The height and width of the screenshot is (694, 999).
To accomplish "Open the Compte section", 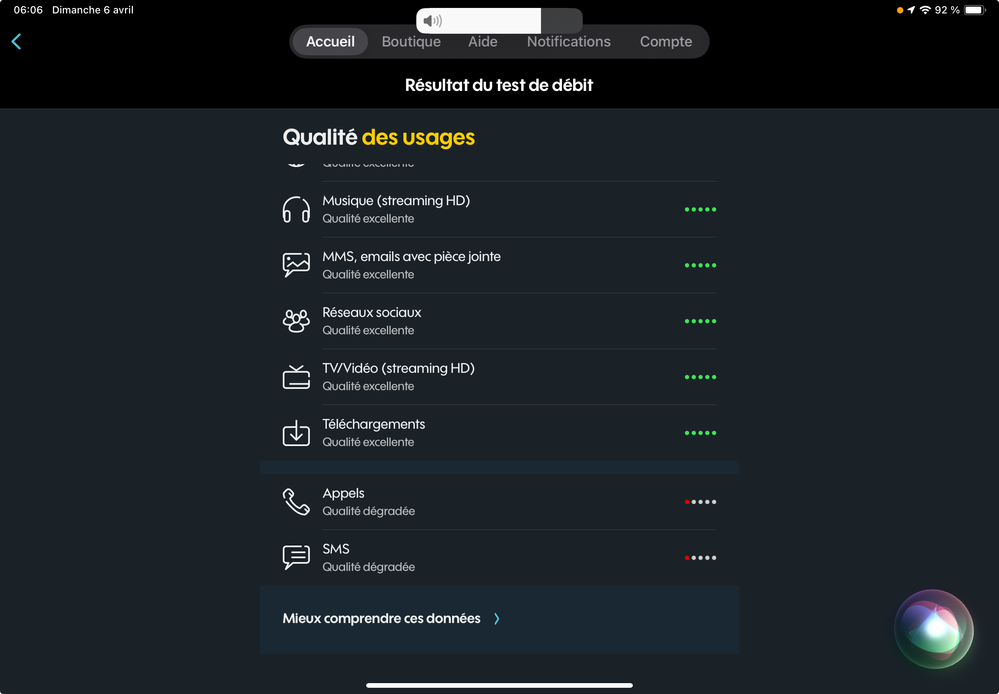I will click(665, 41).
